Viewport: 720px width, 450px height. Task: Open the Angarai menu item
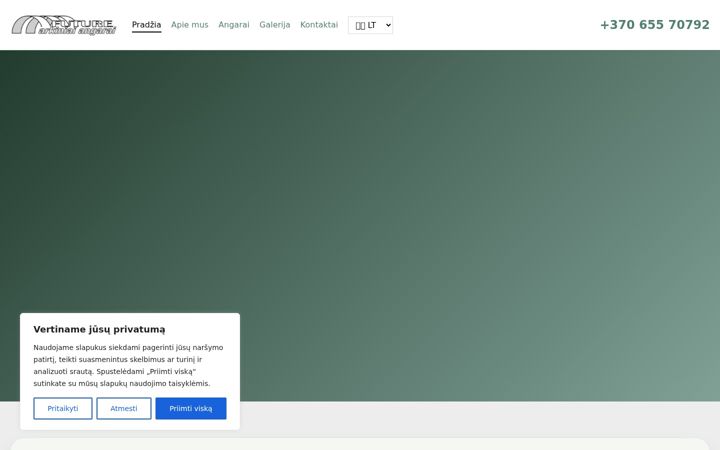click(234, 25)
